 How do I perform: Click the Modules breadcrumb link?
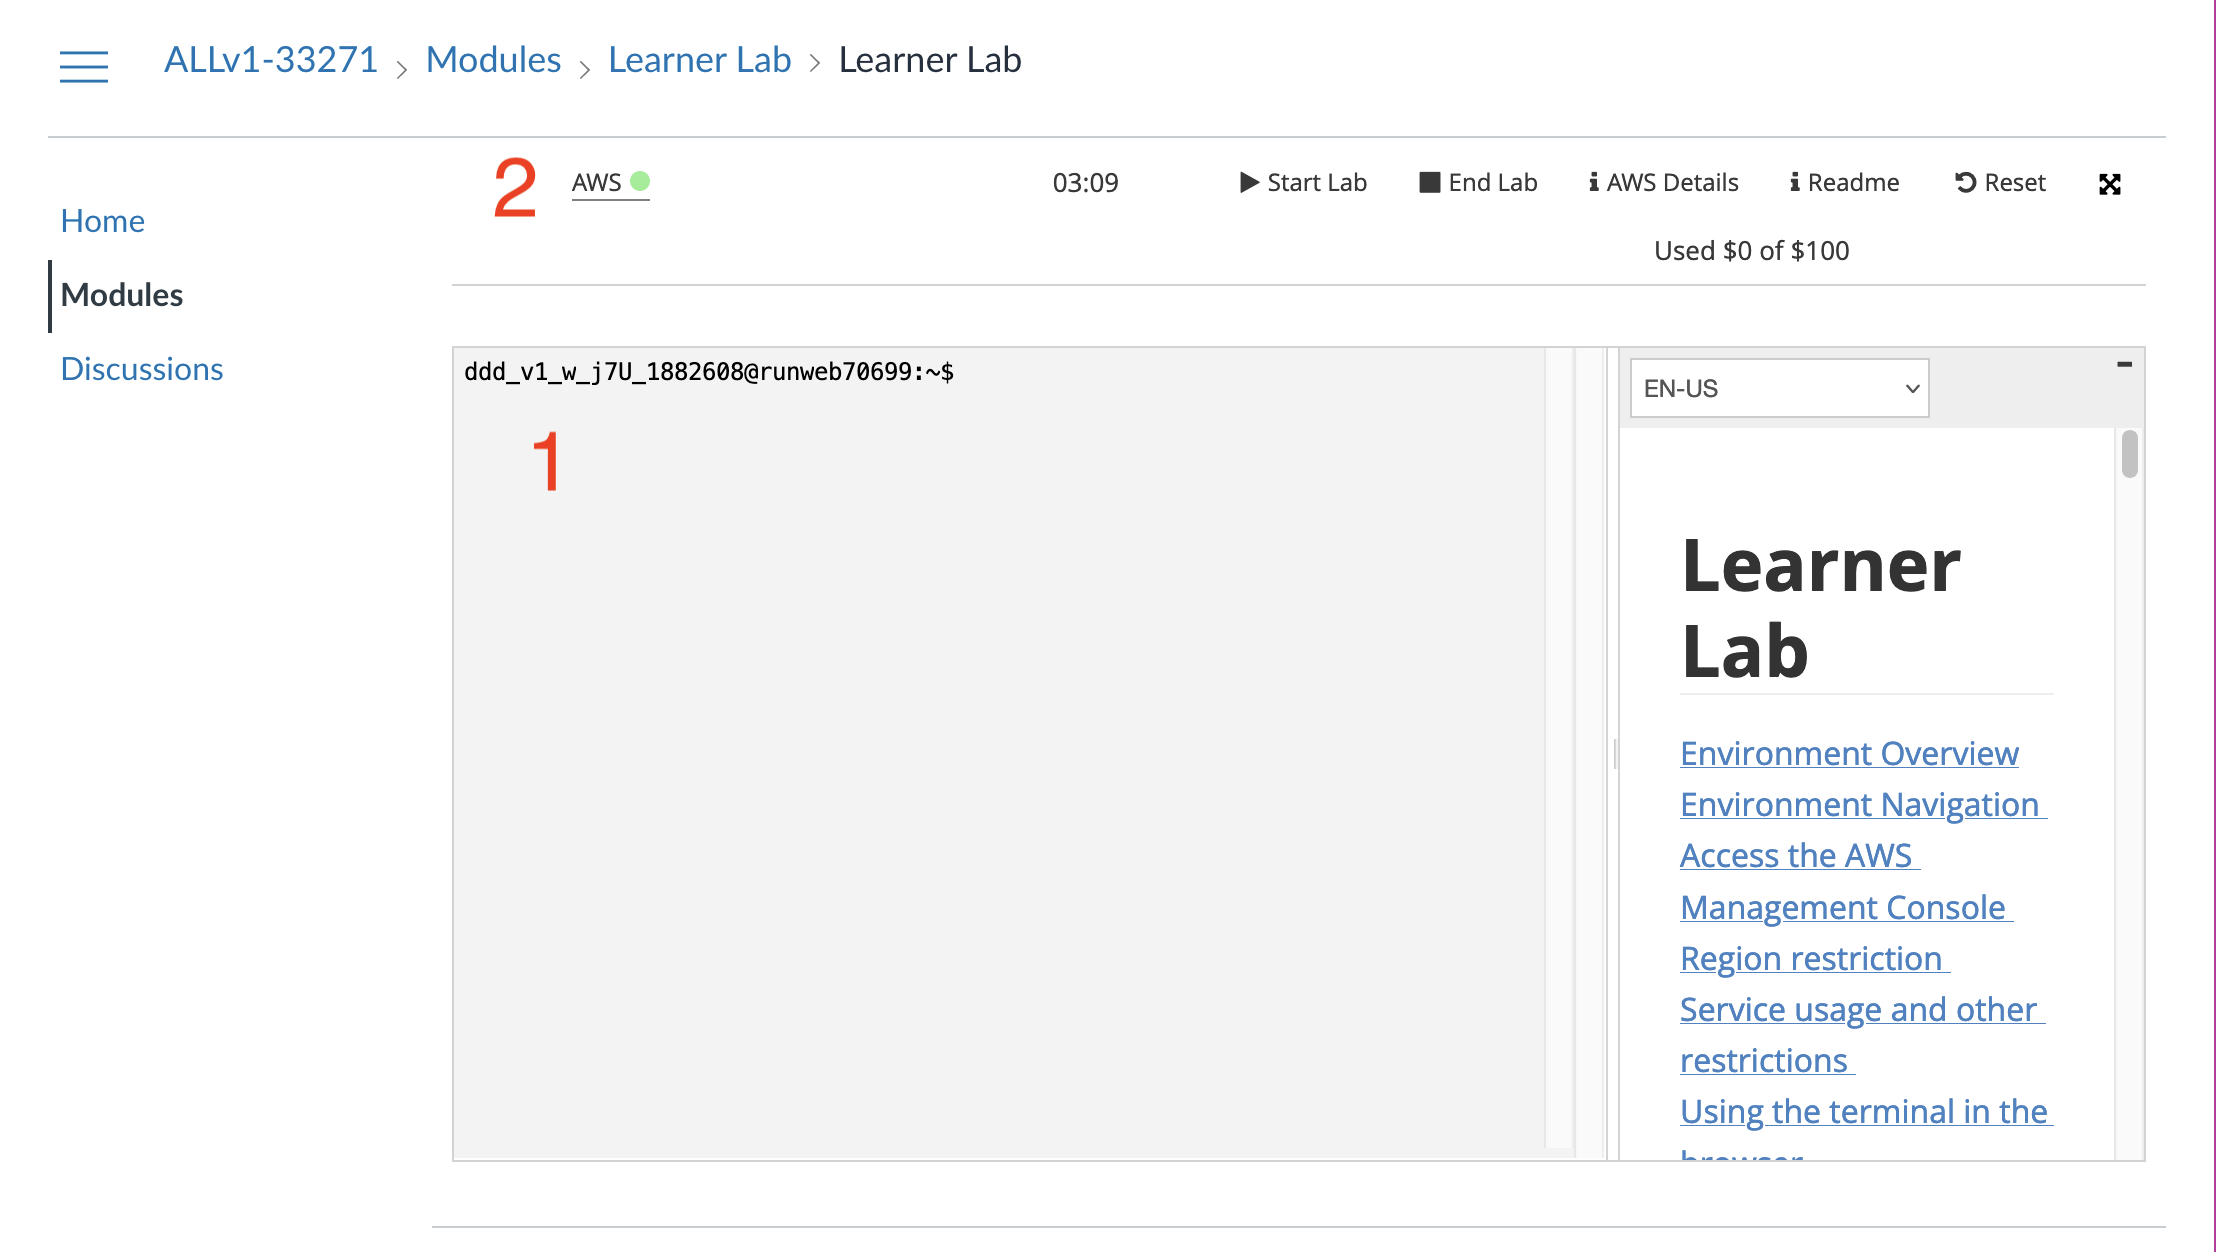tap(493, 60)
